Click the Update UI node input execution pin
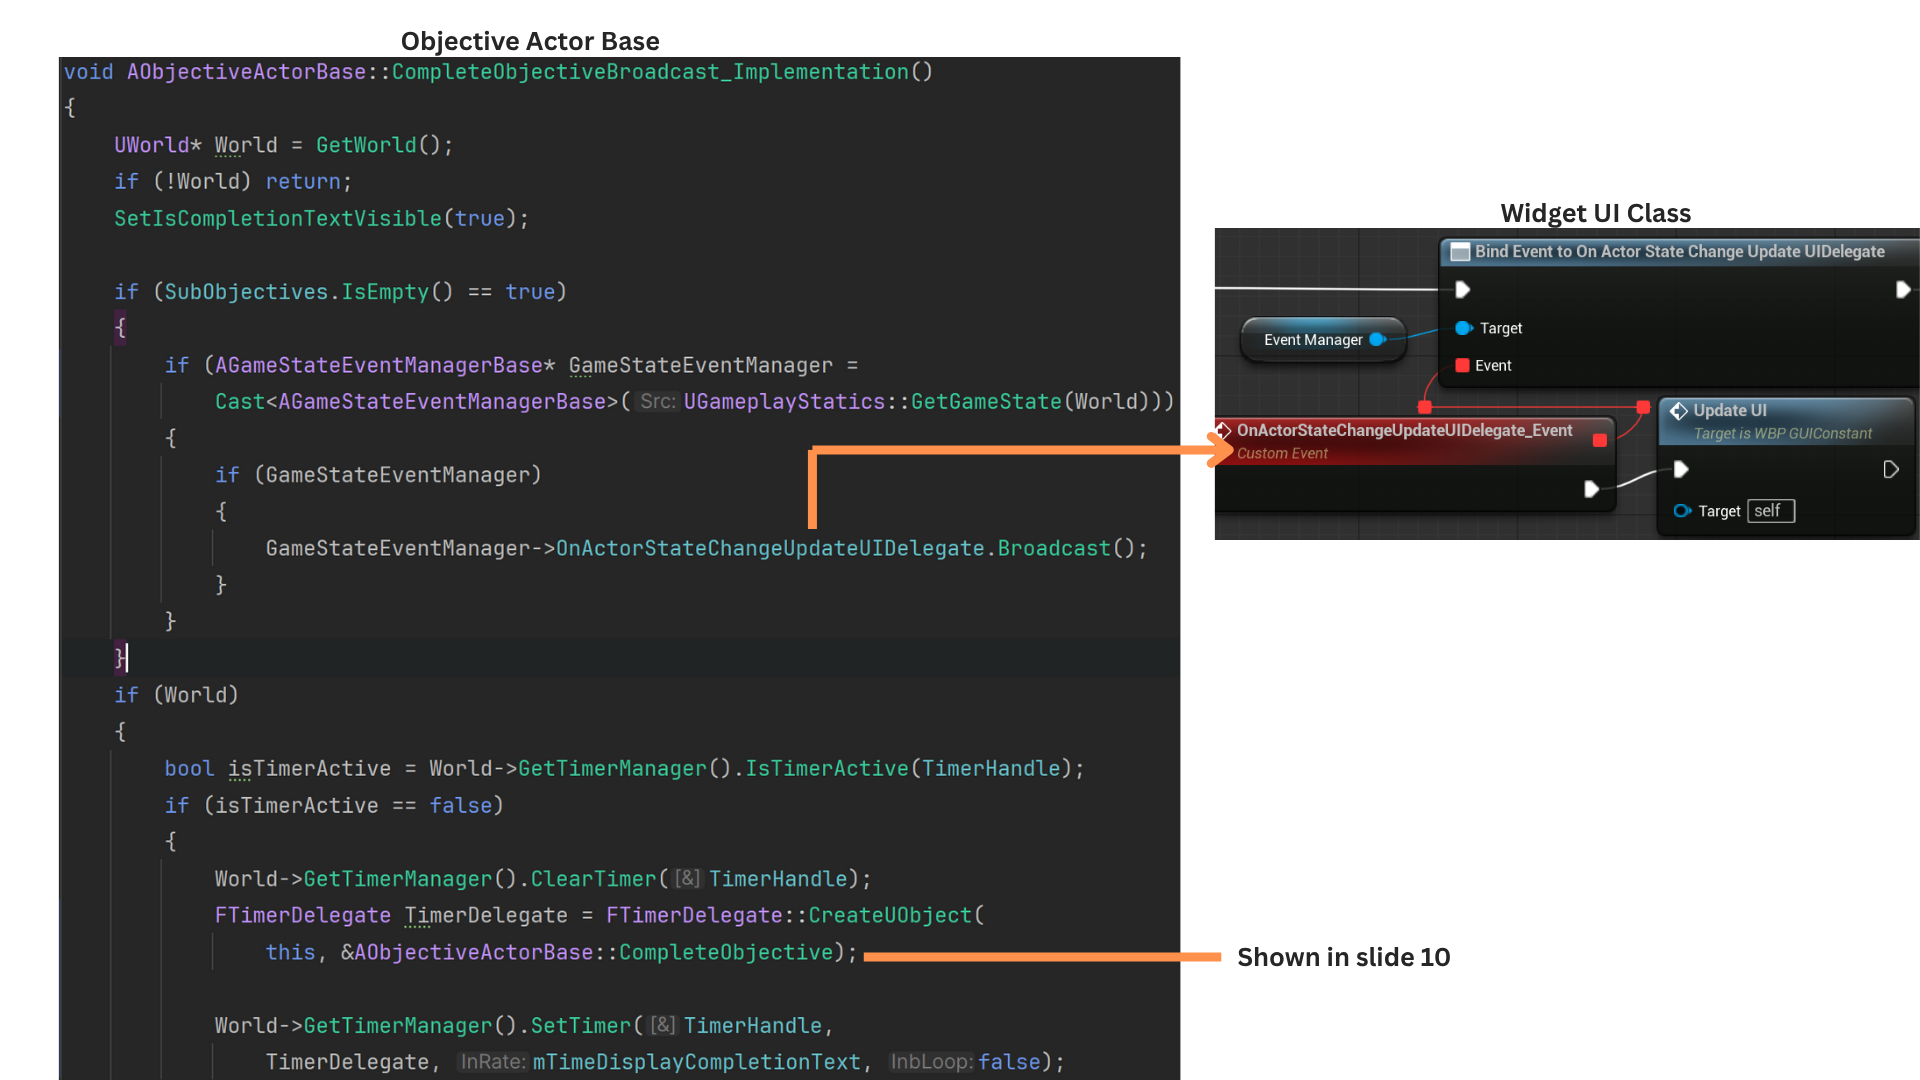 click(1681, 469)
